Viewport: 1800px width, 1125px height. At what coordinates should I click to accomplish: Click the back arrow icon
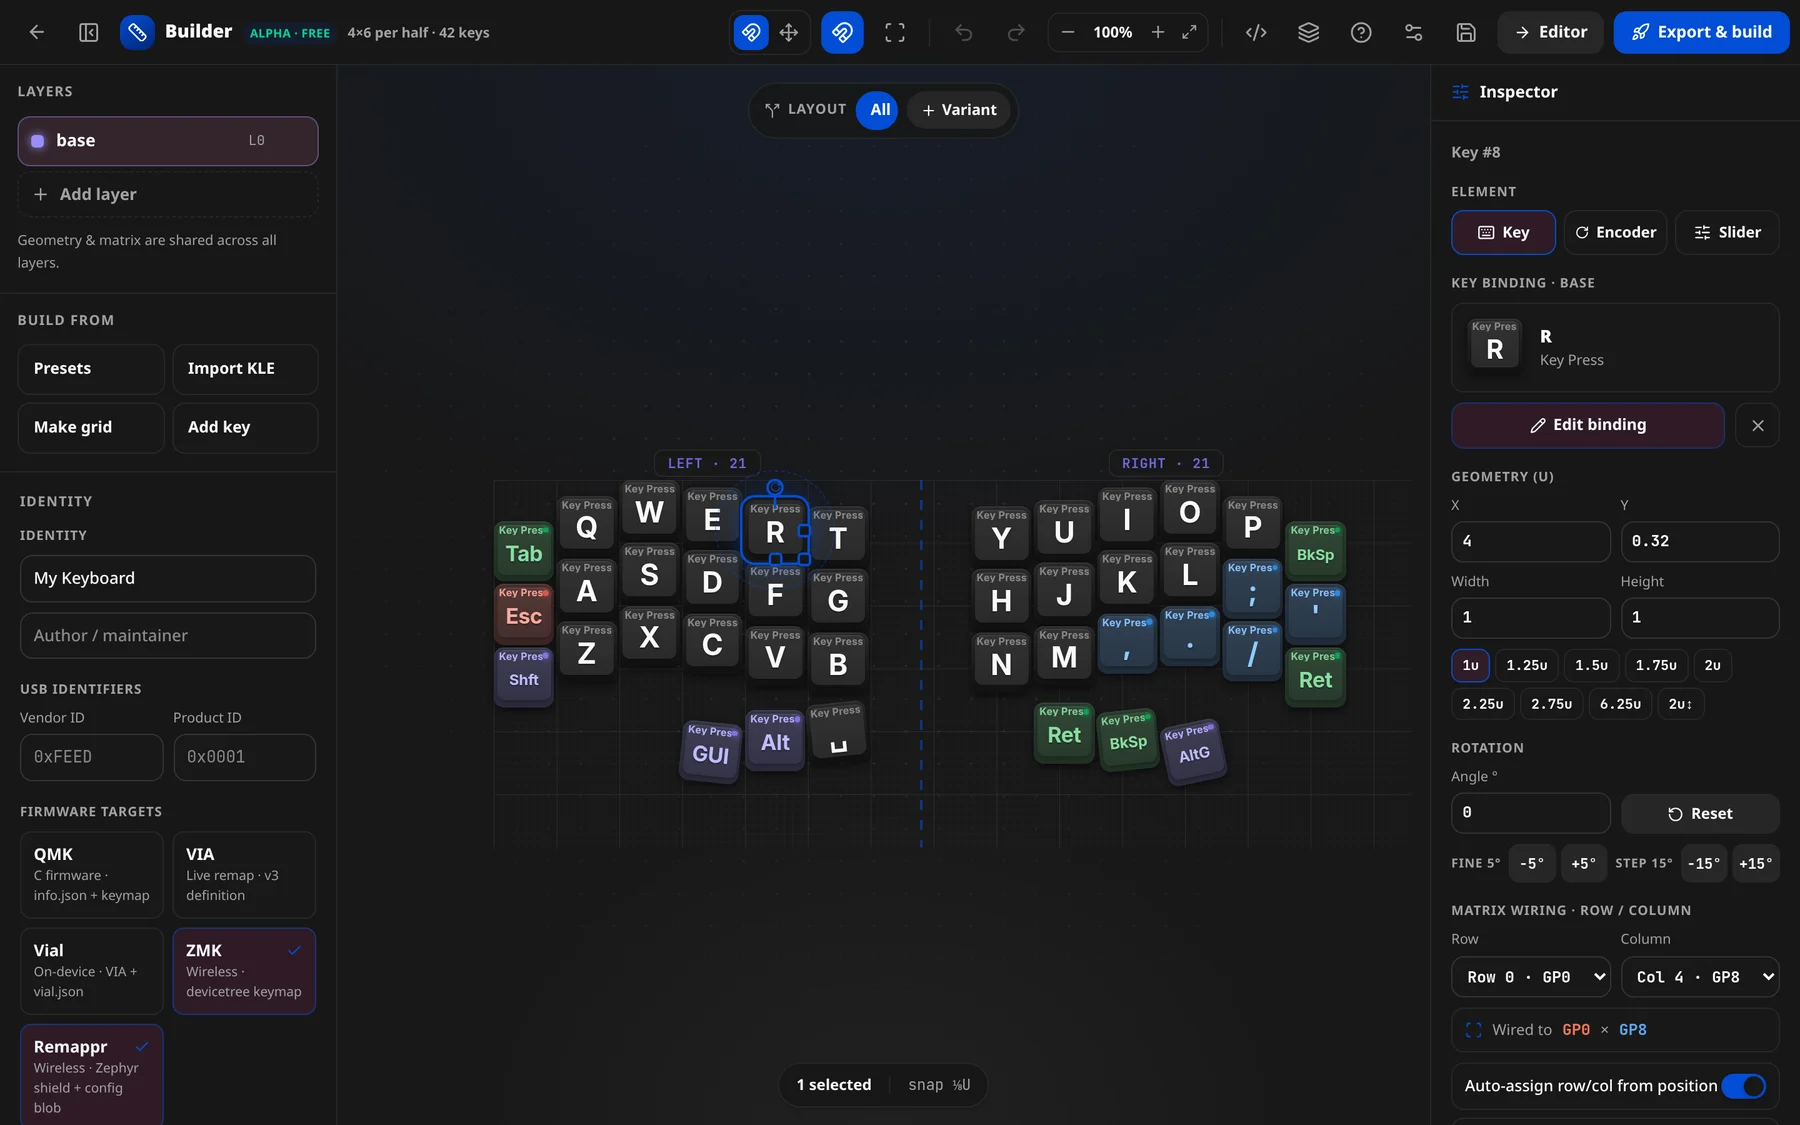(x=37, y=32)
